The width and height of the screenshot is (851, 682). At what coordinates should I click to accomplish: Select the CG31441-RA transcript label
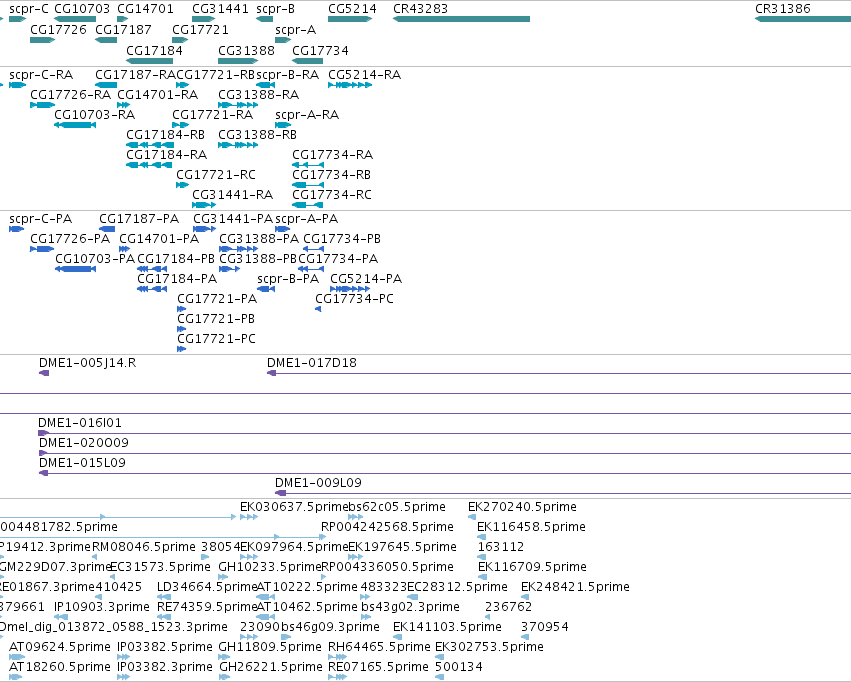point(233,195)
